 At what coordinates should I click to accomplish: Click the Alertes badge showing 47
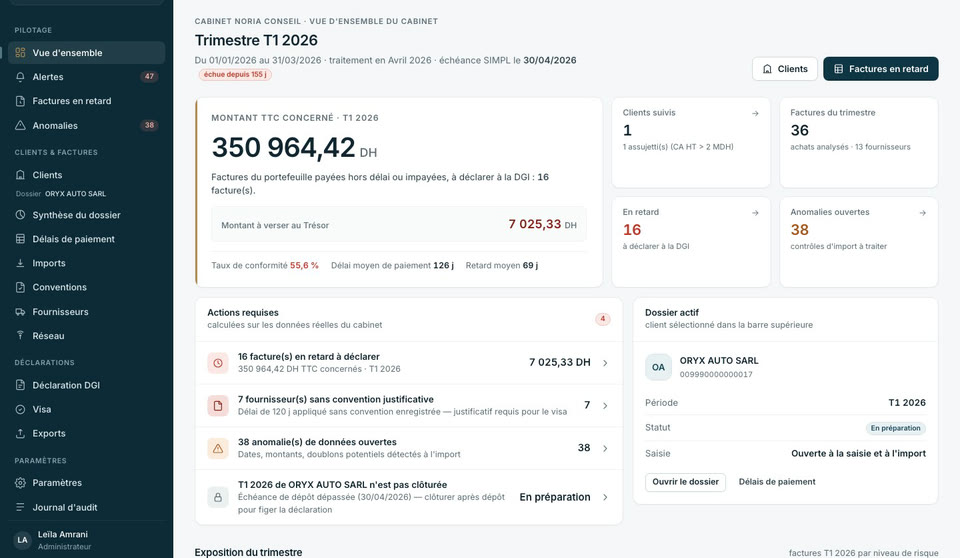click(149, 77)
